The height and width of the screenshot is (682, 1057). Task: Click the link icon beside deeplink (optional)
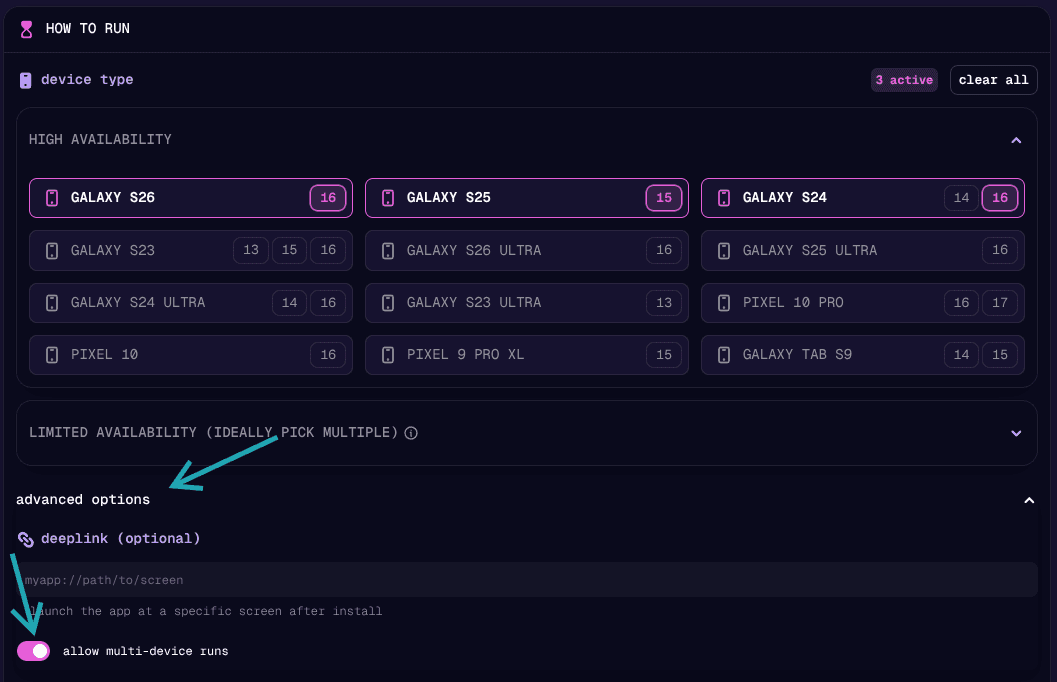pyautogui.click(x=26, y=539)
